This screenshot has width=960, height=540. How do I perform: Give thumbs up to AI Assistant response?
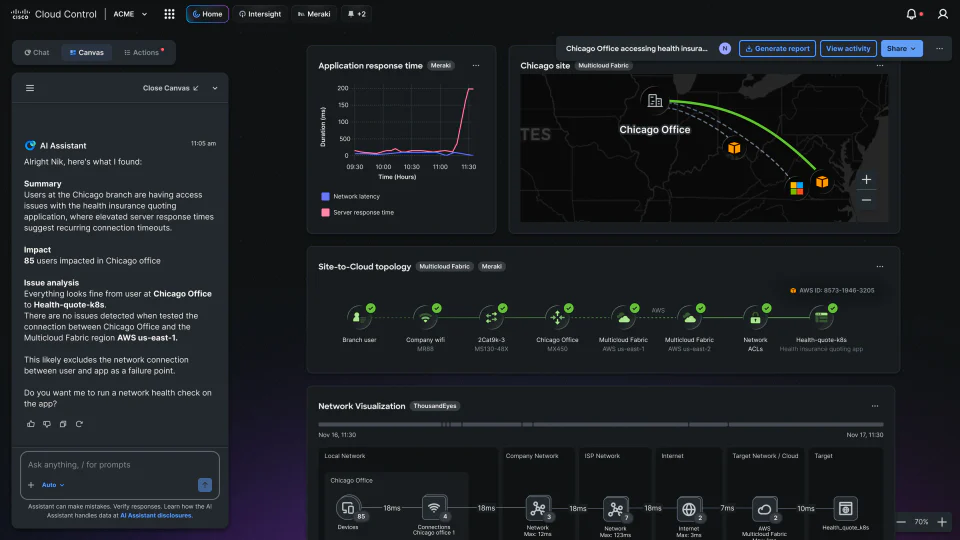(x=31, y=424)
